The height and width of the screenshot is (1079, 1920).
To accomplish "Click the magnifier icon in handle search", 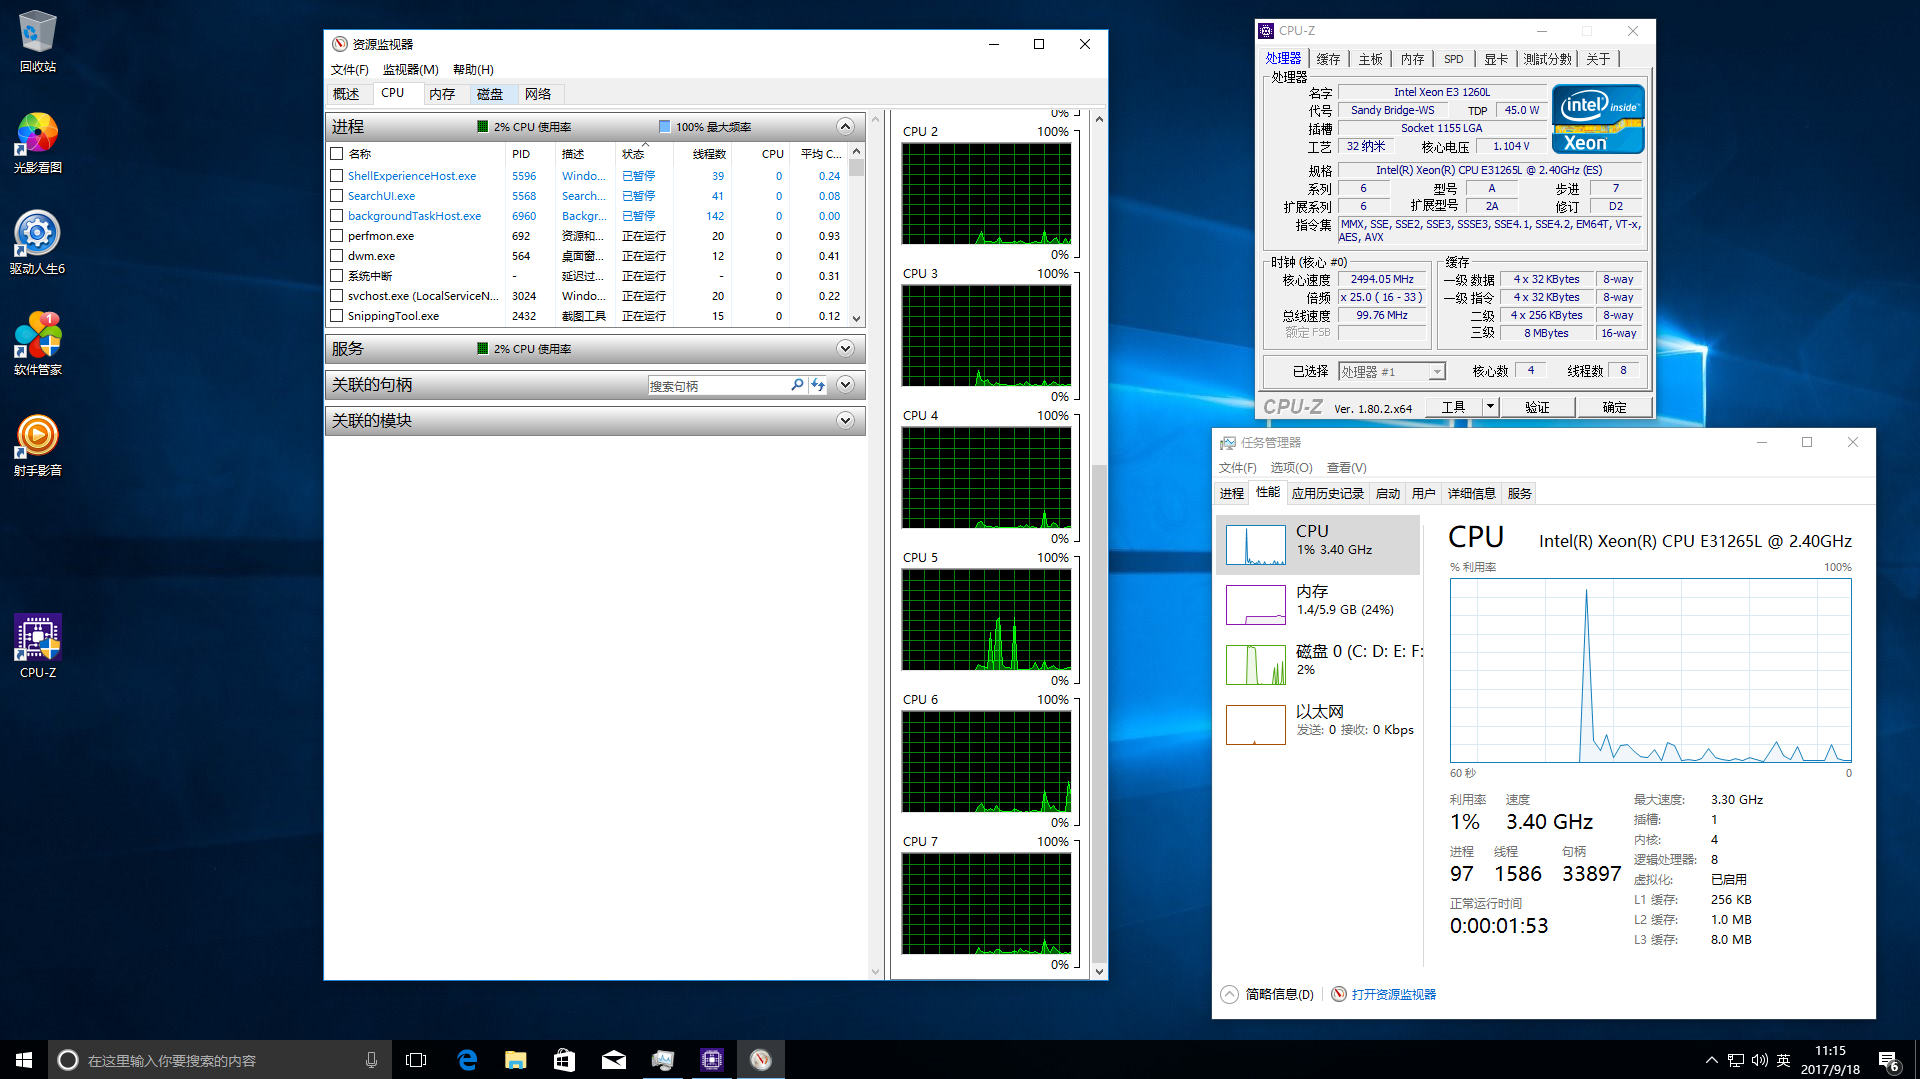I will pyautogui.click(x=797, y=385).
